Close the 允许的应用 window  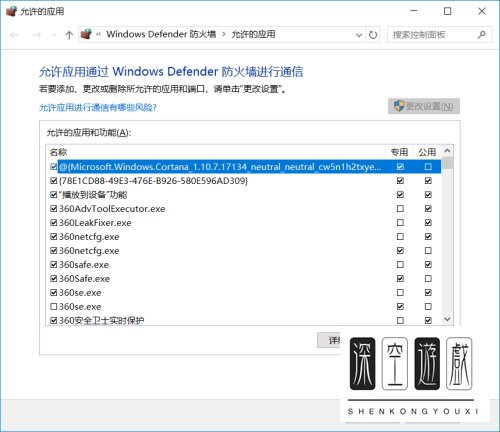tap(482, 11)
